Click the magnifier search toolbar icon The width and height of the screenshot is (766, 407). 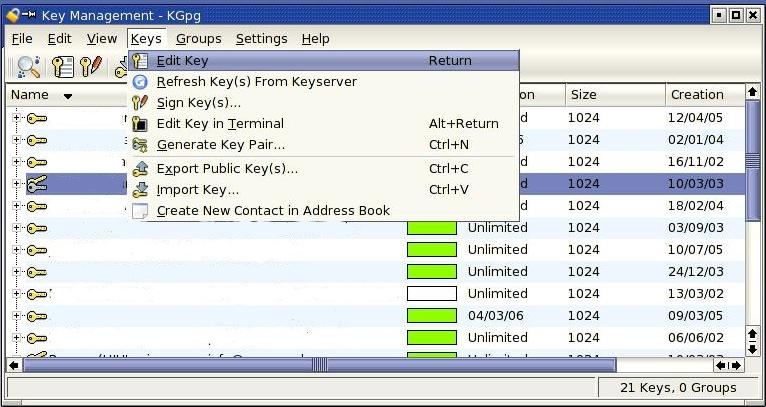coord(27,67)
